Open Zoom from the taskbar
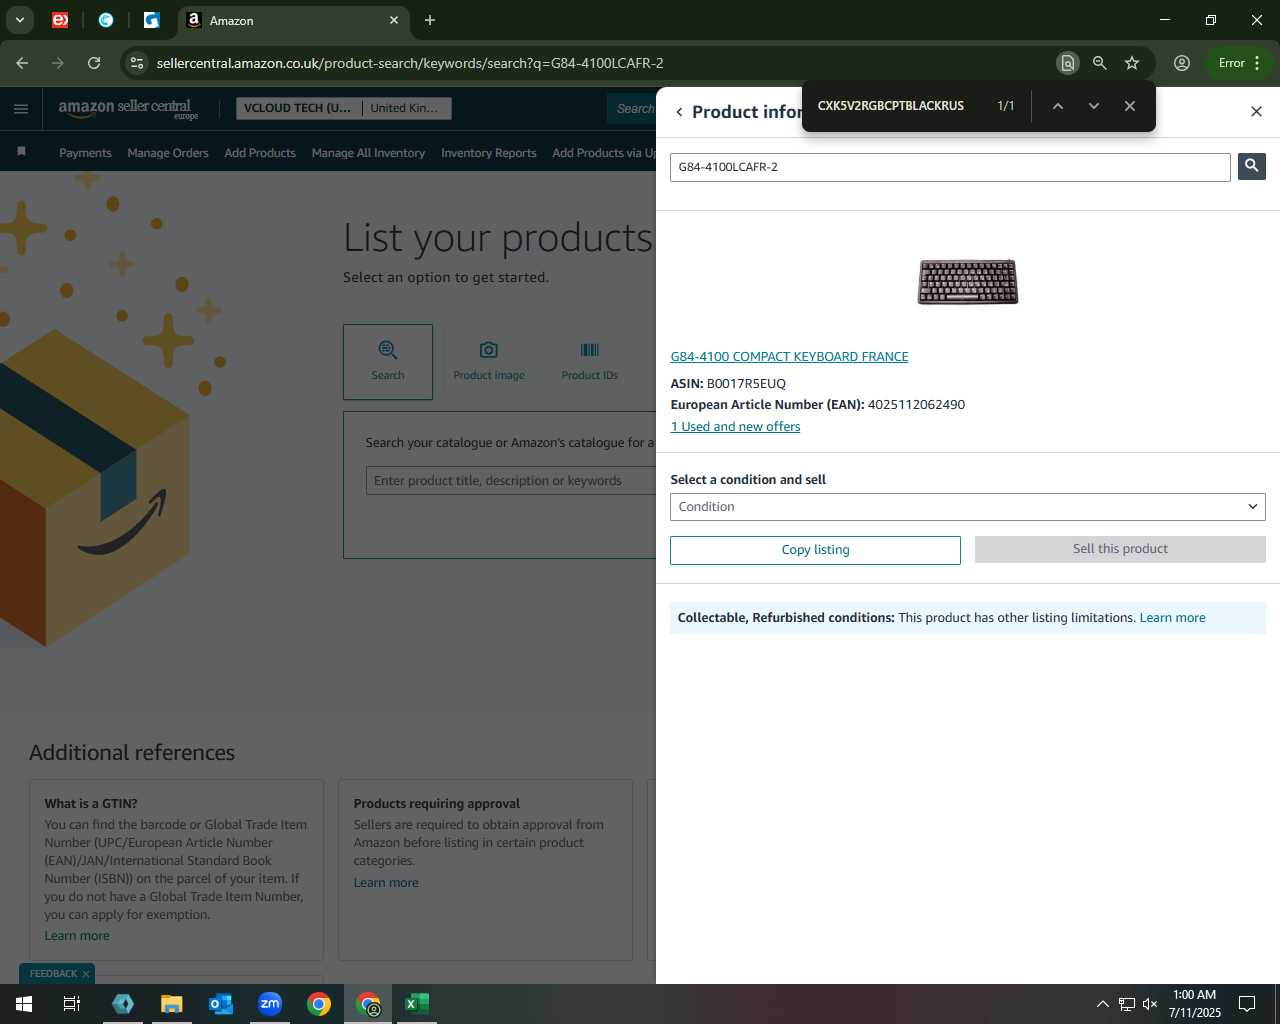Screen dimensions: 1280x1024 [x=270, y=1004]
